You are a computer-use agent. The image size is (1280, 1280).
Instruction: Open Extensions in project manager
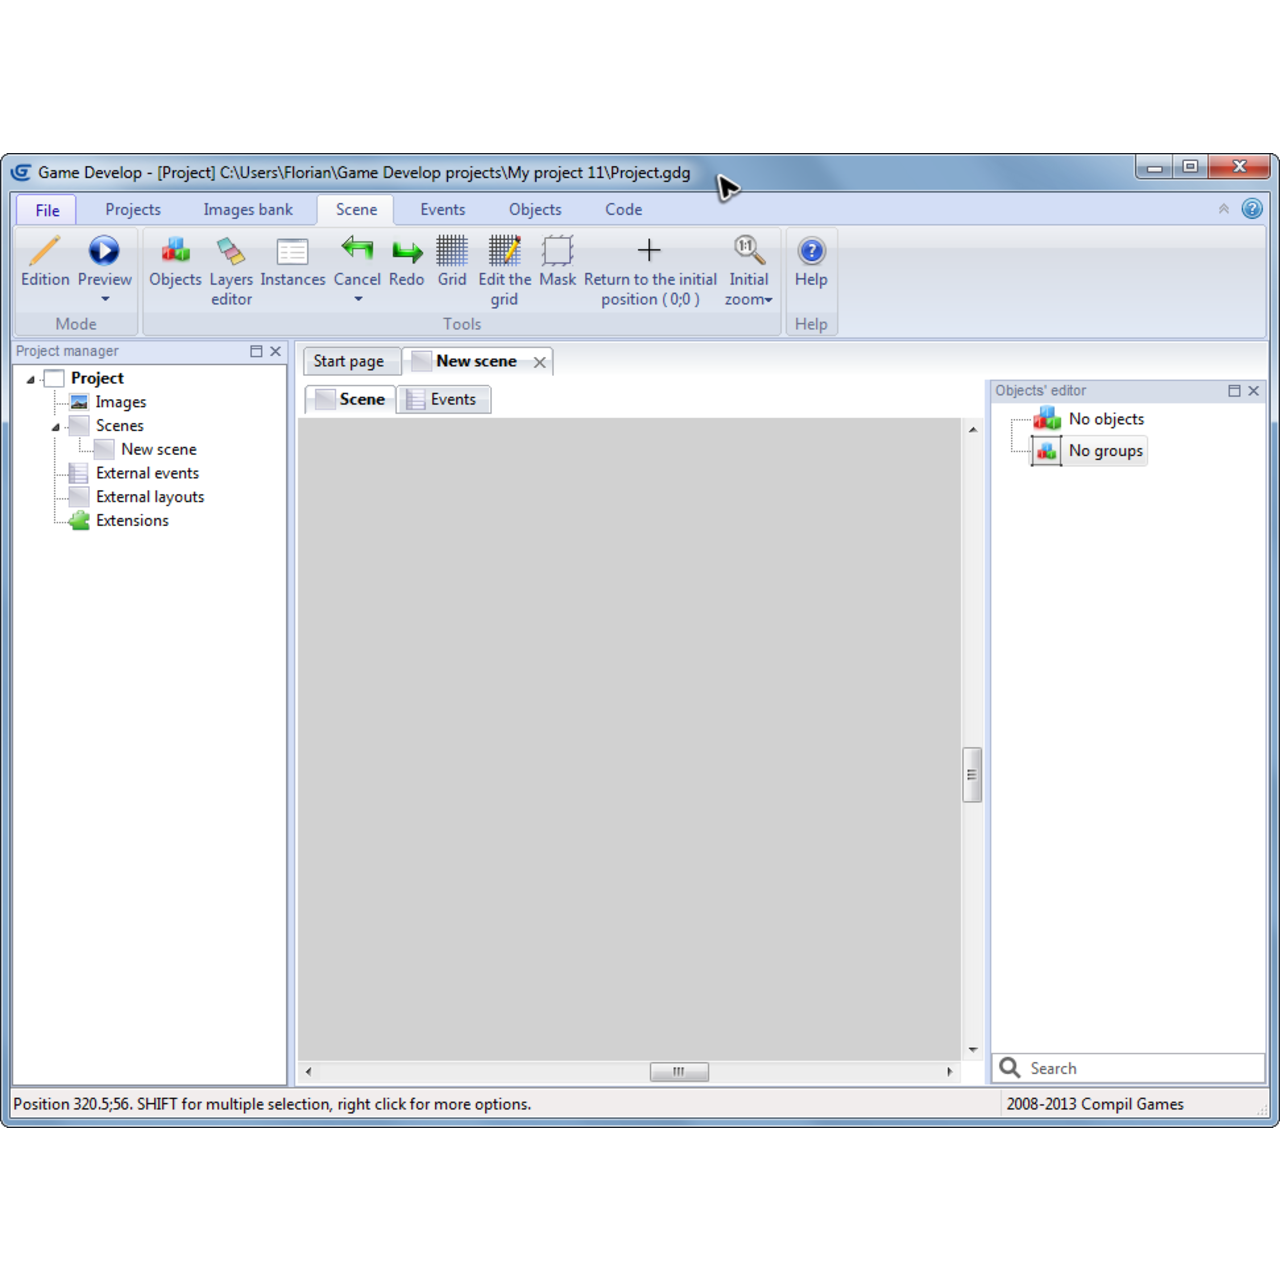132,520
